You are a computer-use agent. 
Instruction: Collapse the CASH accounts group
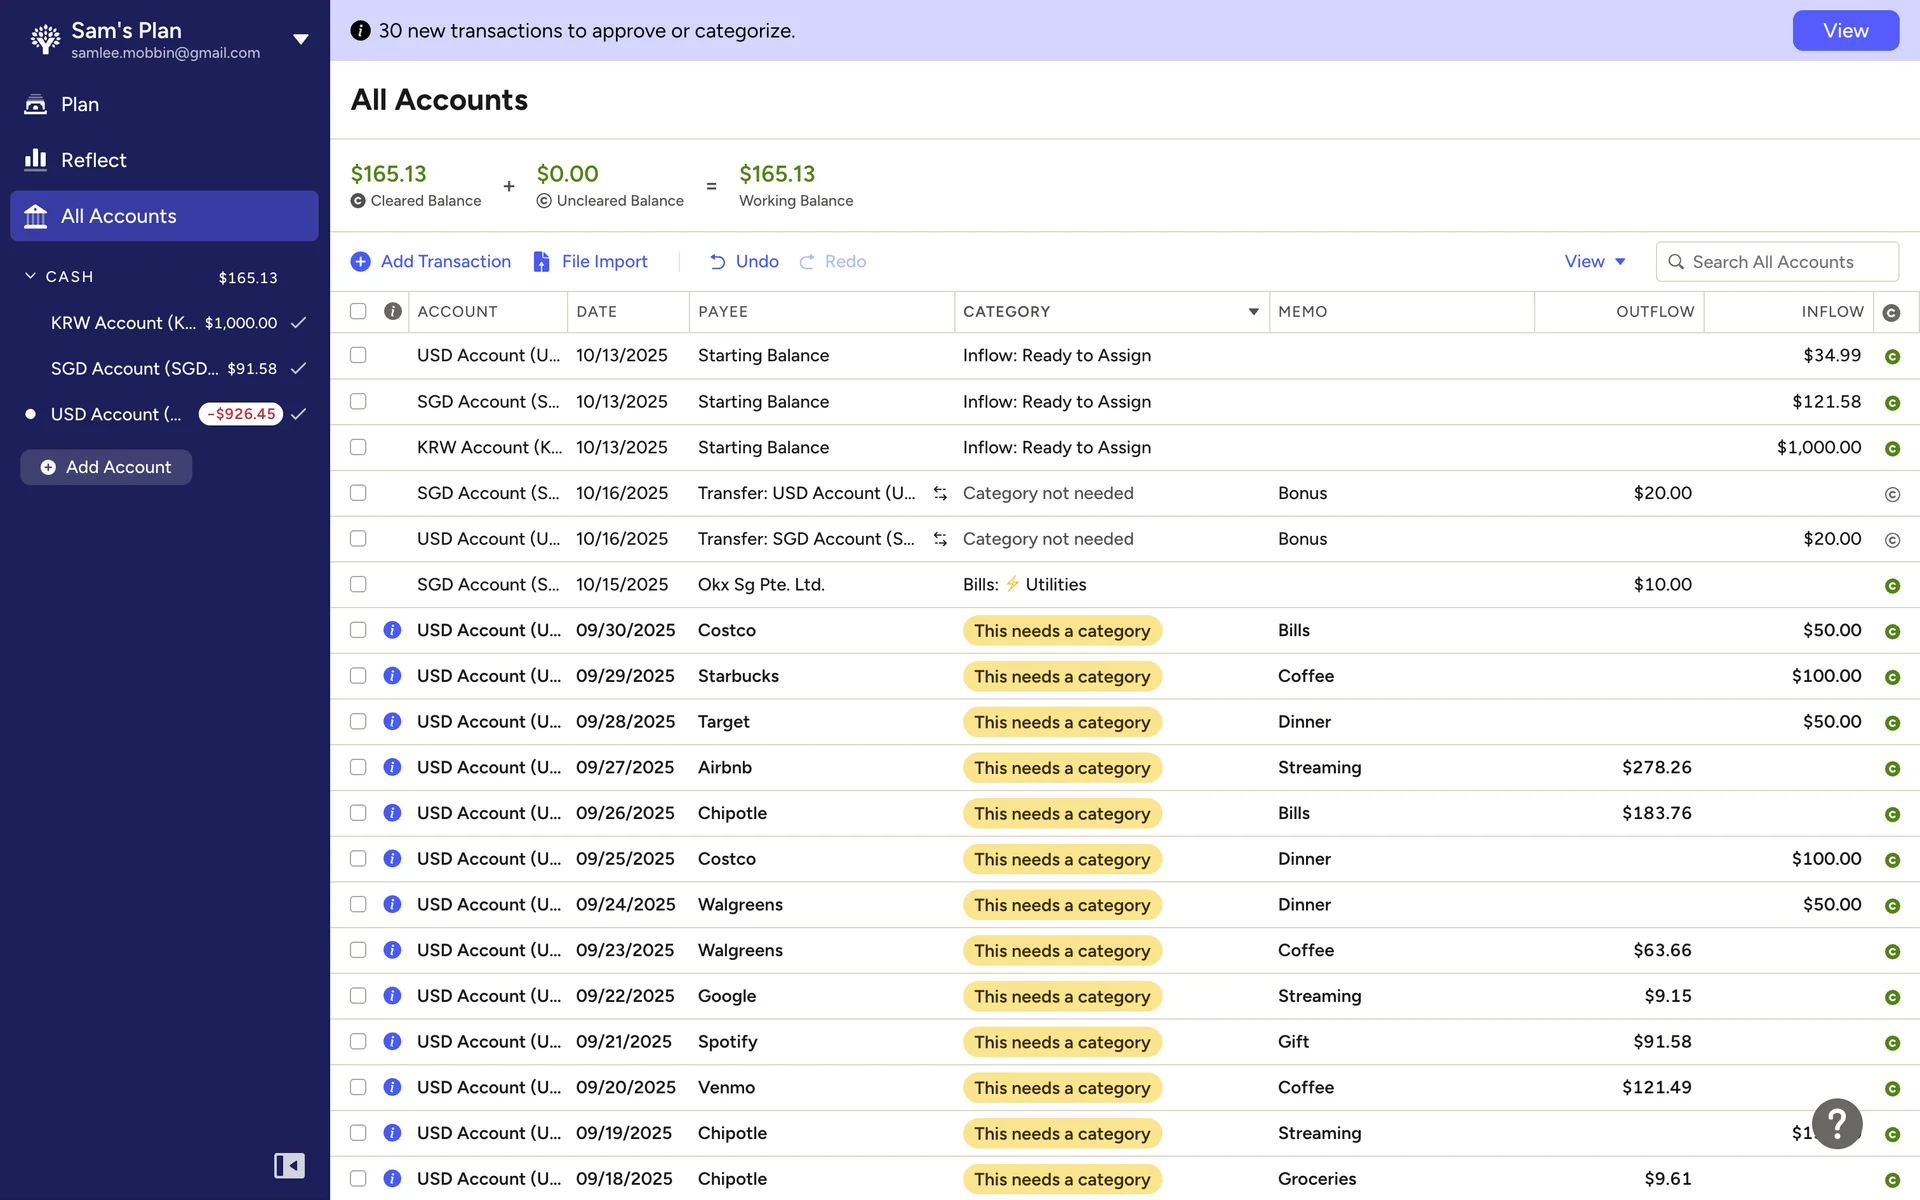[x=30, y=276]
